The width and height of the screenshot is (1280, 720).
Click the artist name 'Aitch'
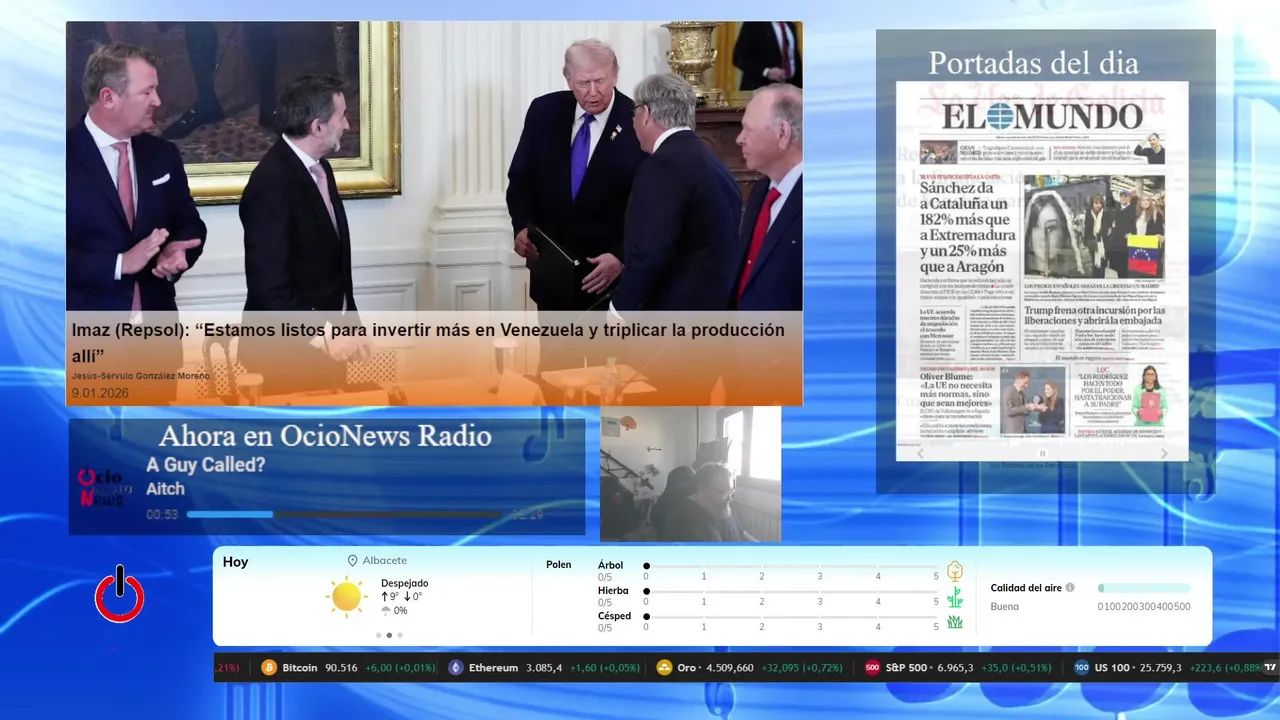(166, 489)
